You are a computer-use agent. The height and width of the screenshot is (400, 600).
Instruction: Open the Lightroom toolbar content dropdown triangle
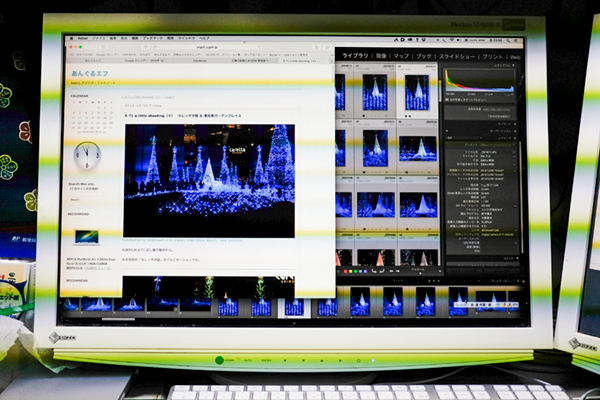tap(440, 271)
